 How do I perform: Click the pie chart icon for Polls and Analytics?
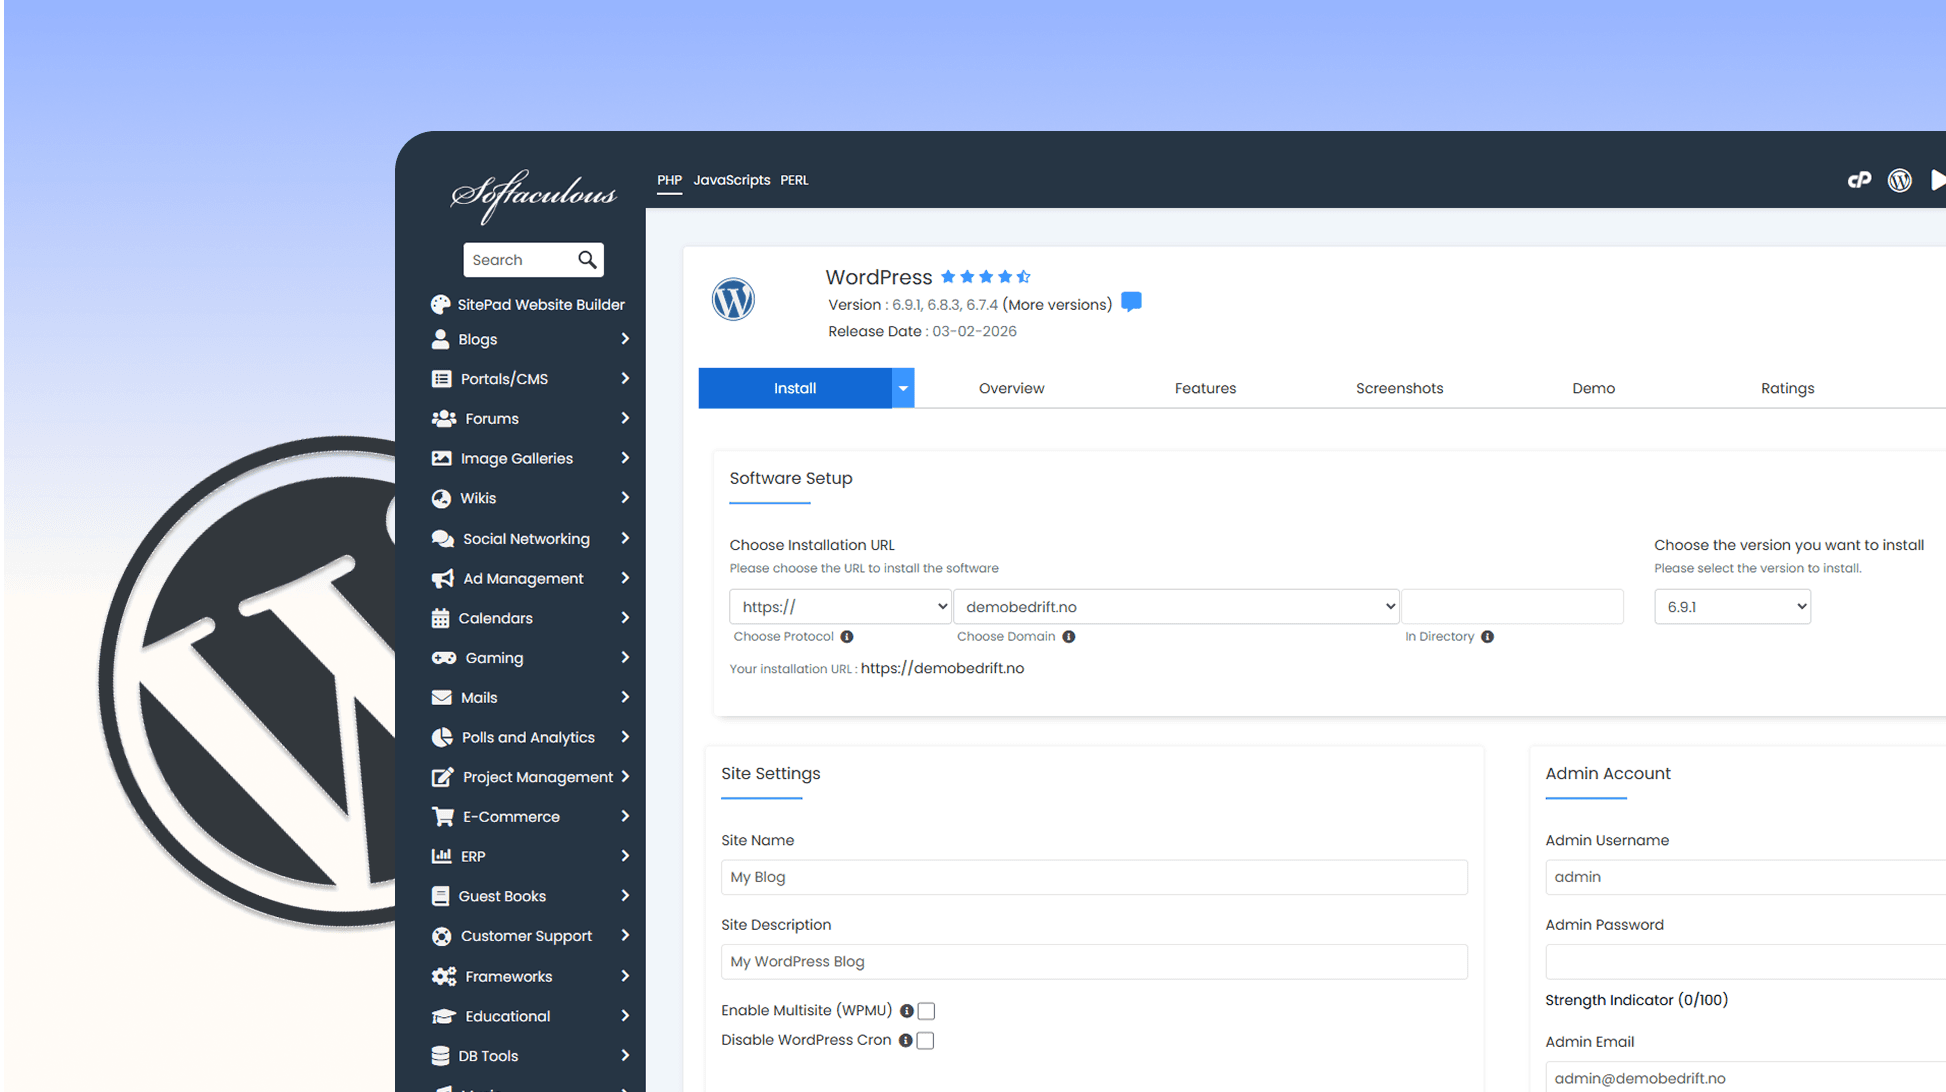click(442, 737)
